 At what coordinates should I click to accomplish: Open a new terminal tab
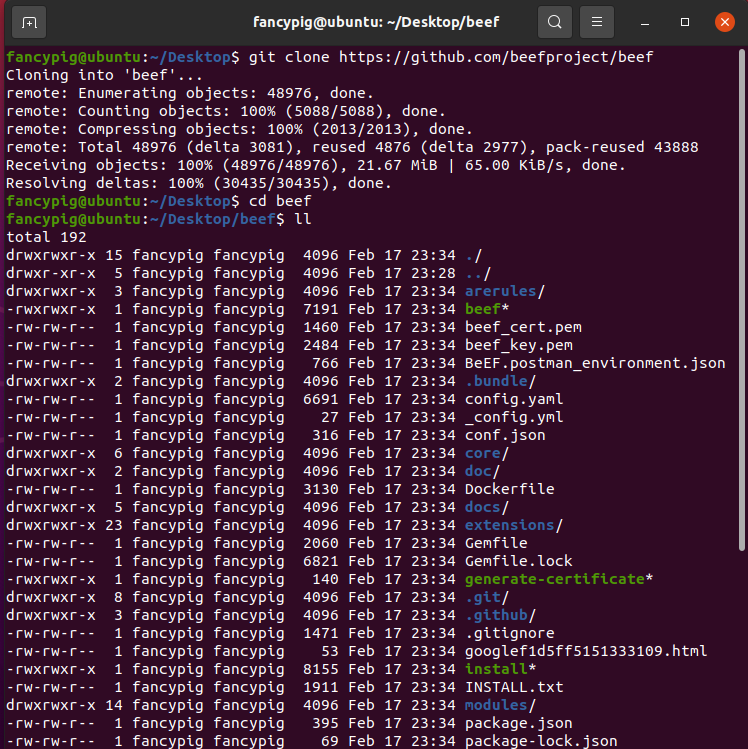[29, 21]
